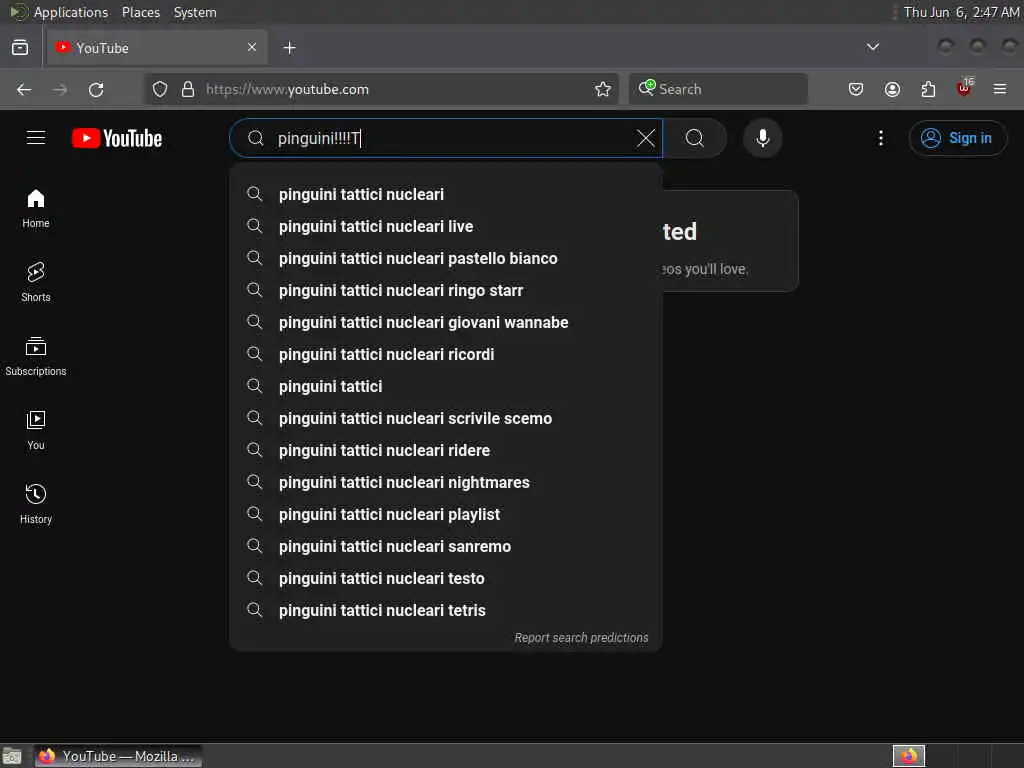Click the URL address bar
This screenshot has width=1024, height=768.
(381, 89)
